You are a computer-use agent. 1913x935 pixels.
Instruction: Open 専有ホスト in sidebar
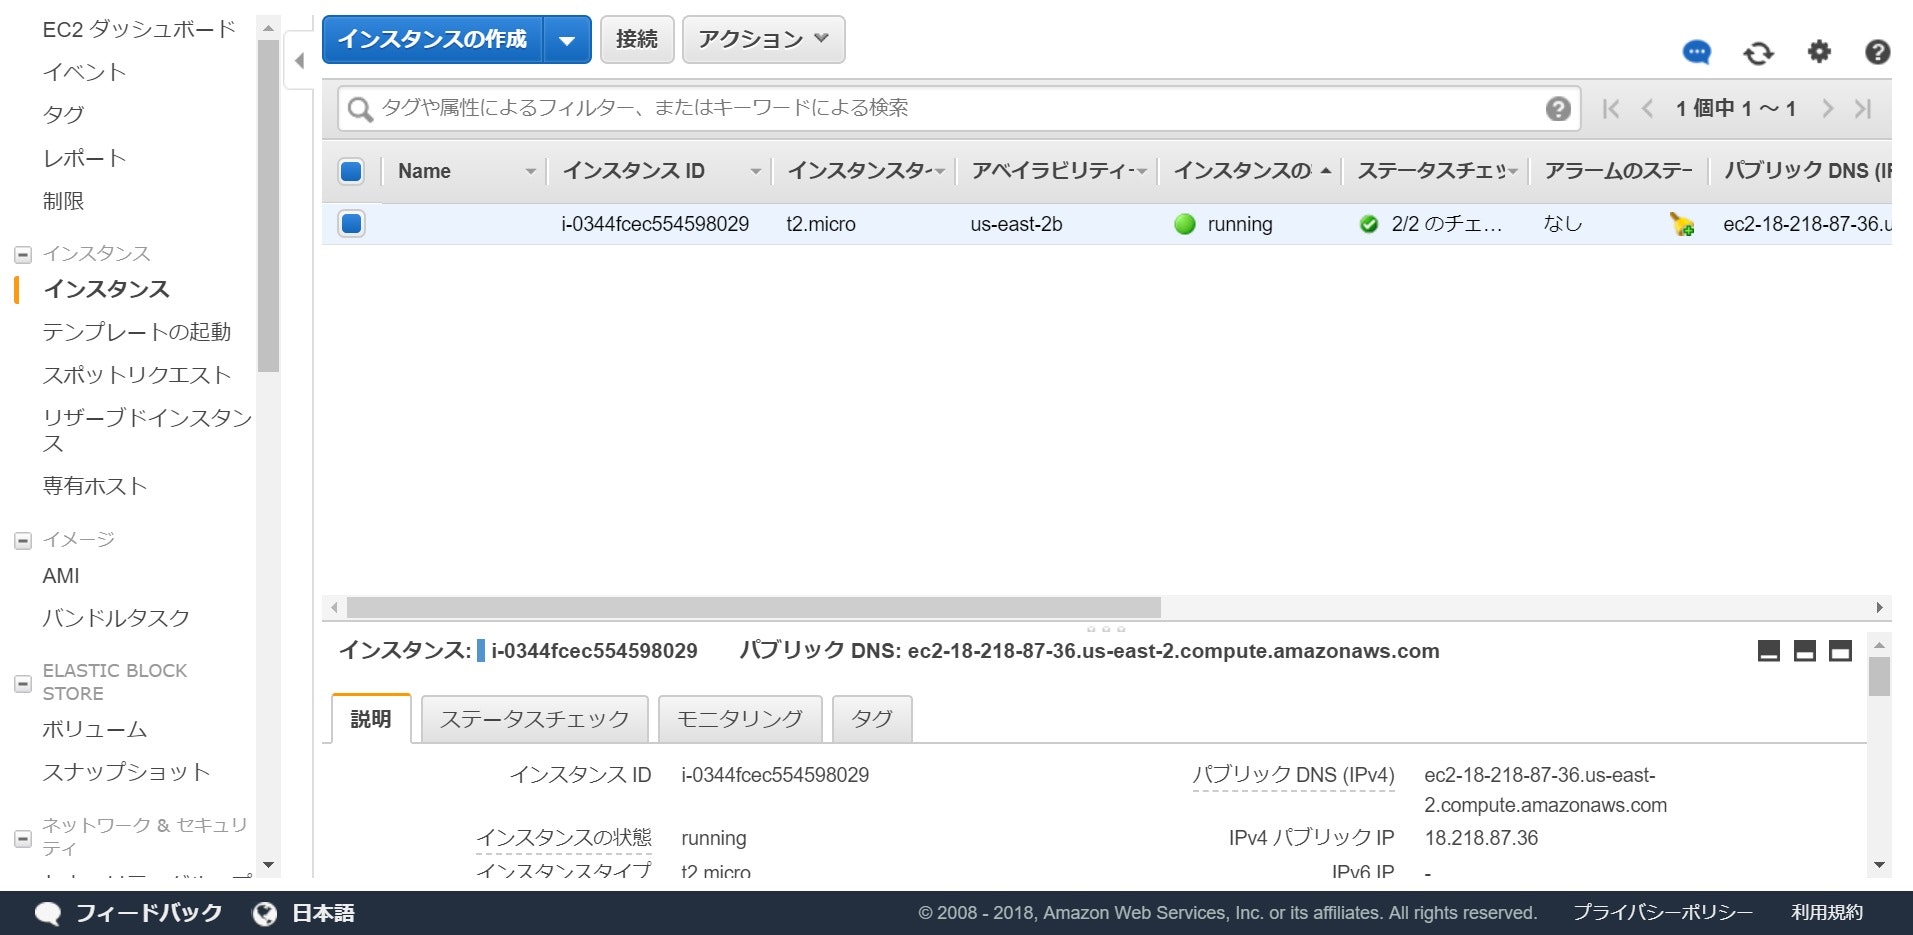click(95, 486)
